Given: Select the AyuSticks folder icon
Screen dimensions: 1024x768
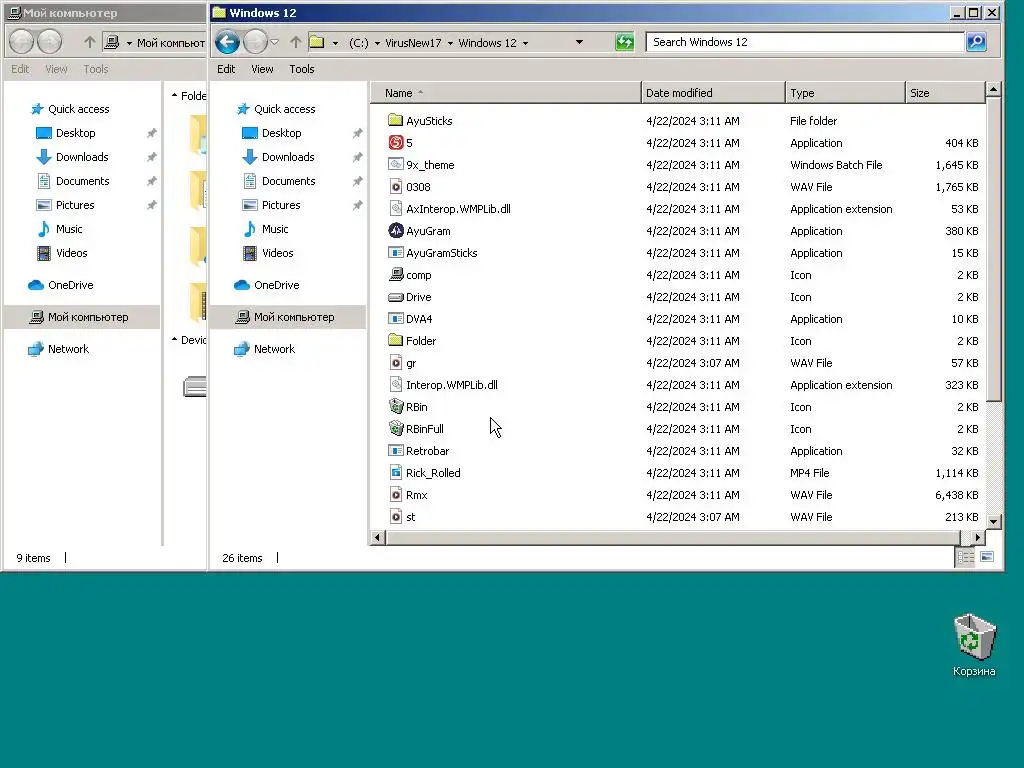Looking at the screenshot, I should 395,120.
